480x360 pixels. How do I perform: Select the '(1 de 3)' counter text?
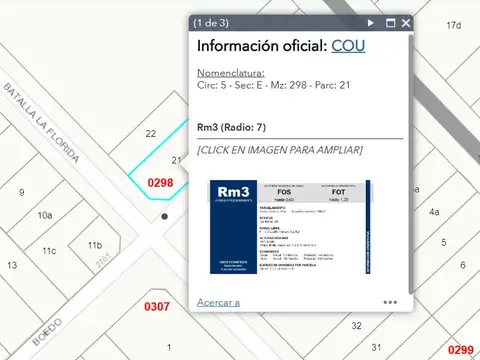coord(211,23)
